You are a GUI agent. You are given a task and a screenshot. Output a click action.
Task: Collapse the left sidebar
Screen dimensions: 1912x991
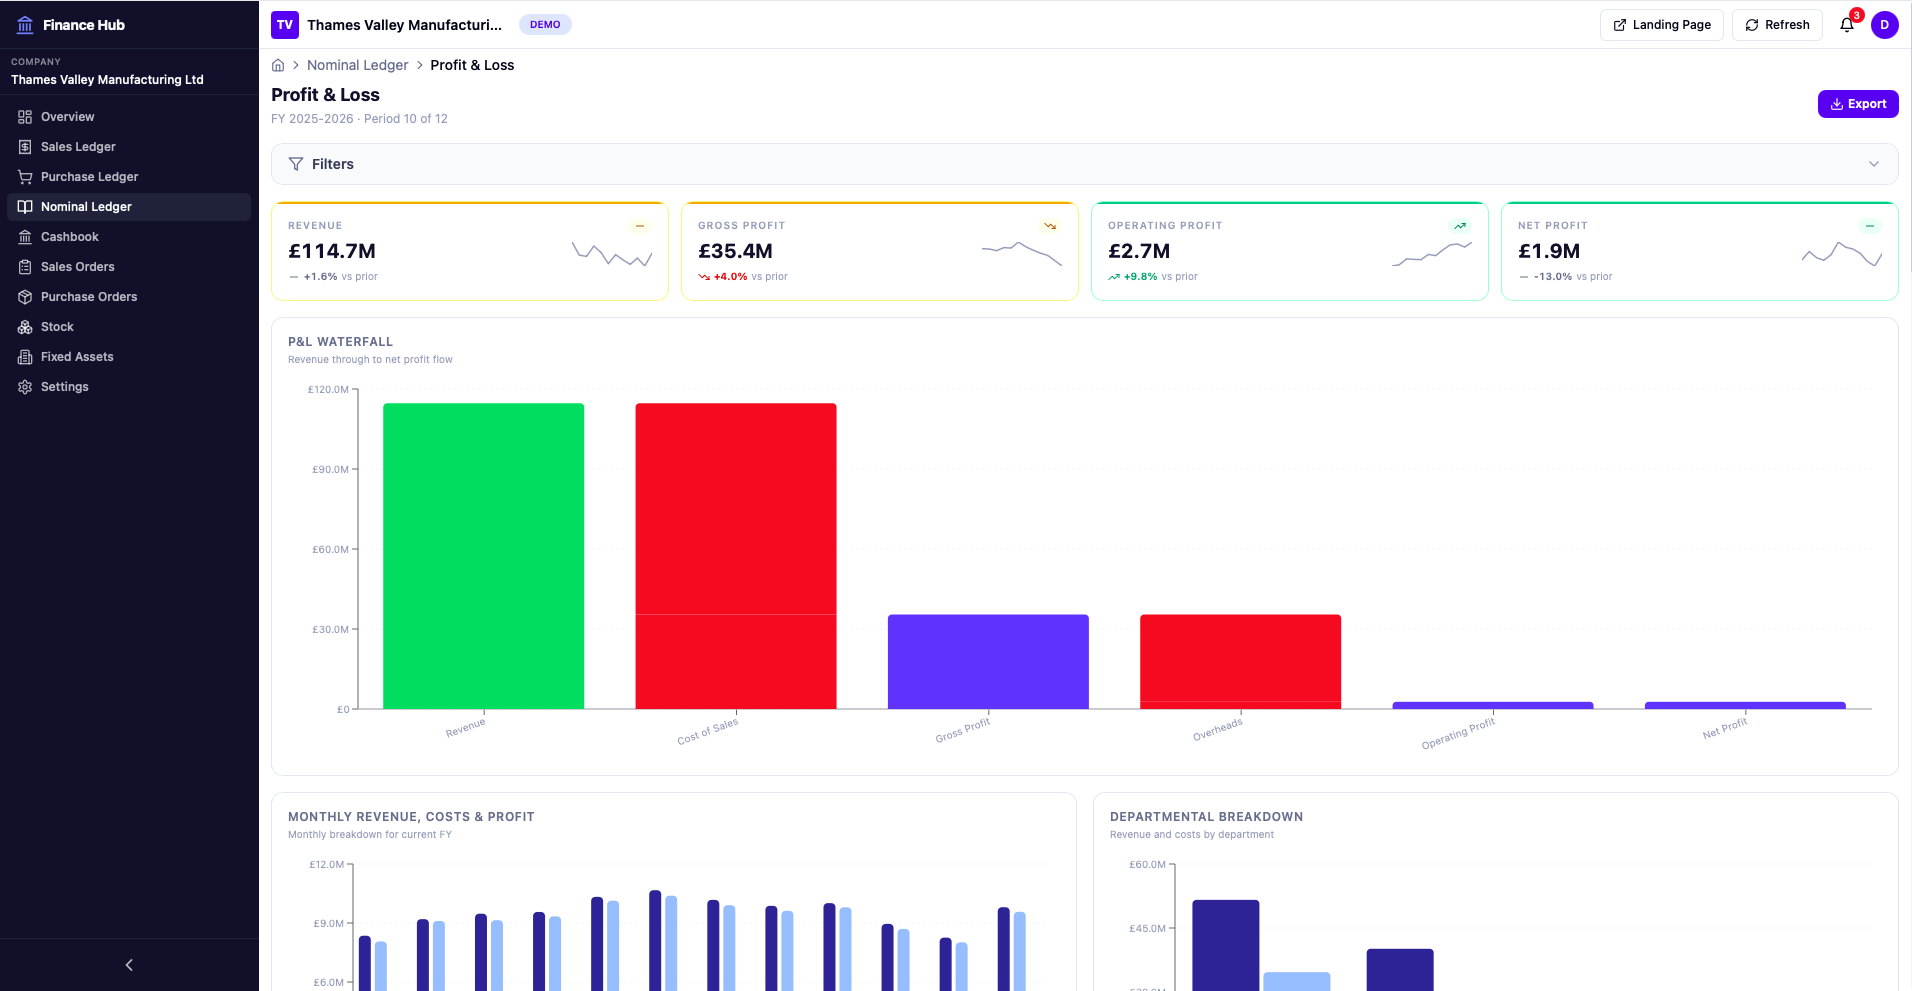click(128, 964)
